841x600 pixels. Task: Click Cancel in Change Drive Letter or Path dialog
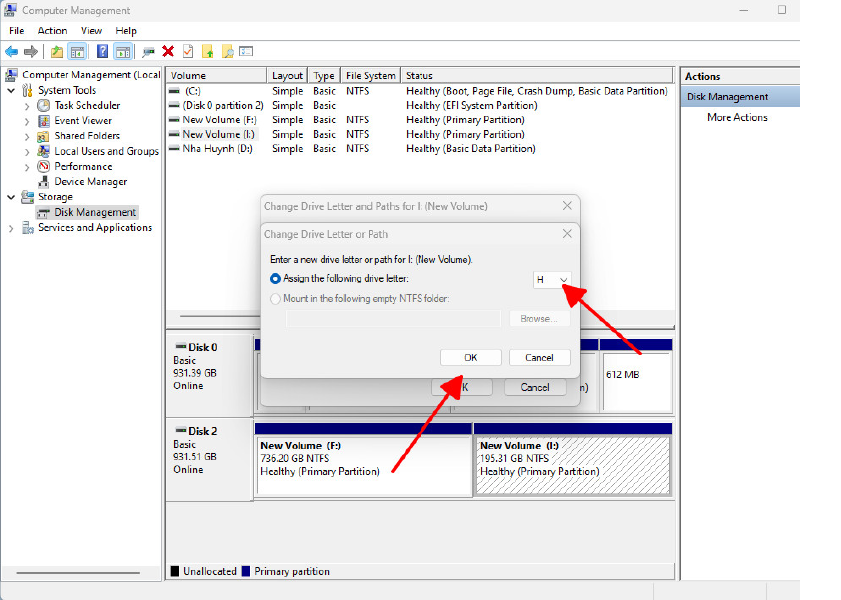[x=539, y=358]
